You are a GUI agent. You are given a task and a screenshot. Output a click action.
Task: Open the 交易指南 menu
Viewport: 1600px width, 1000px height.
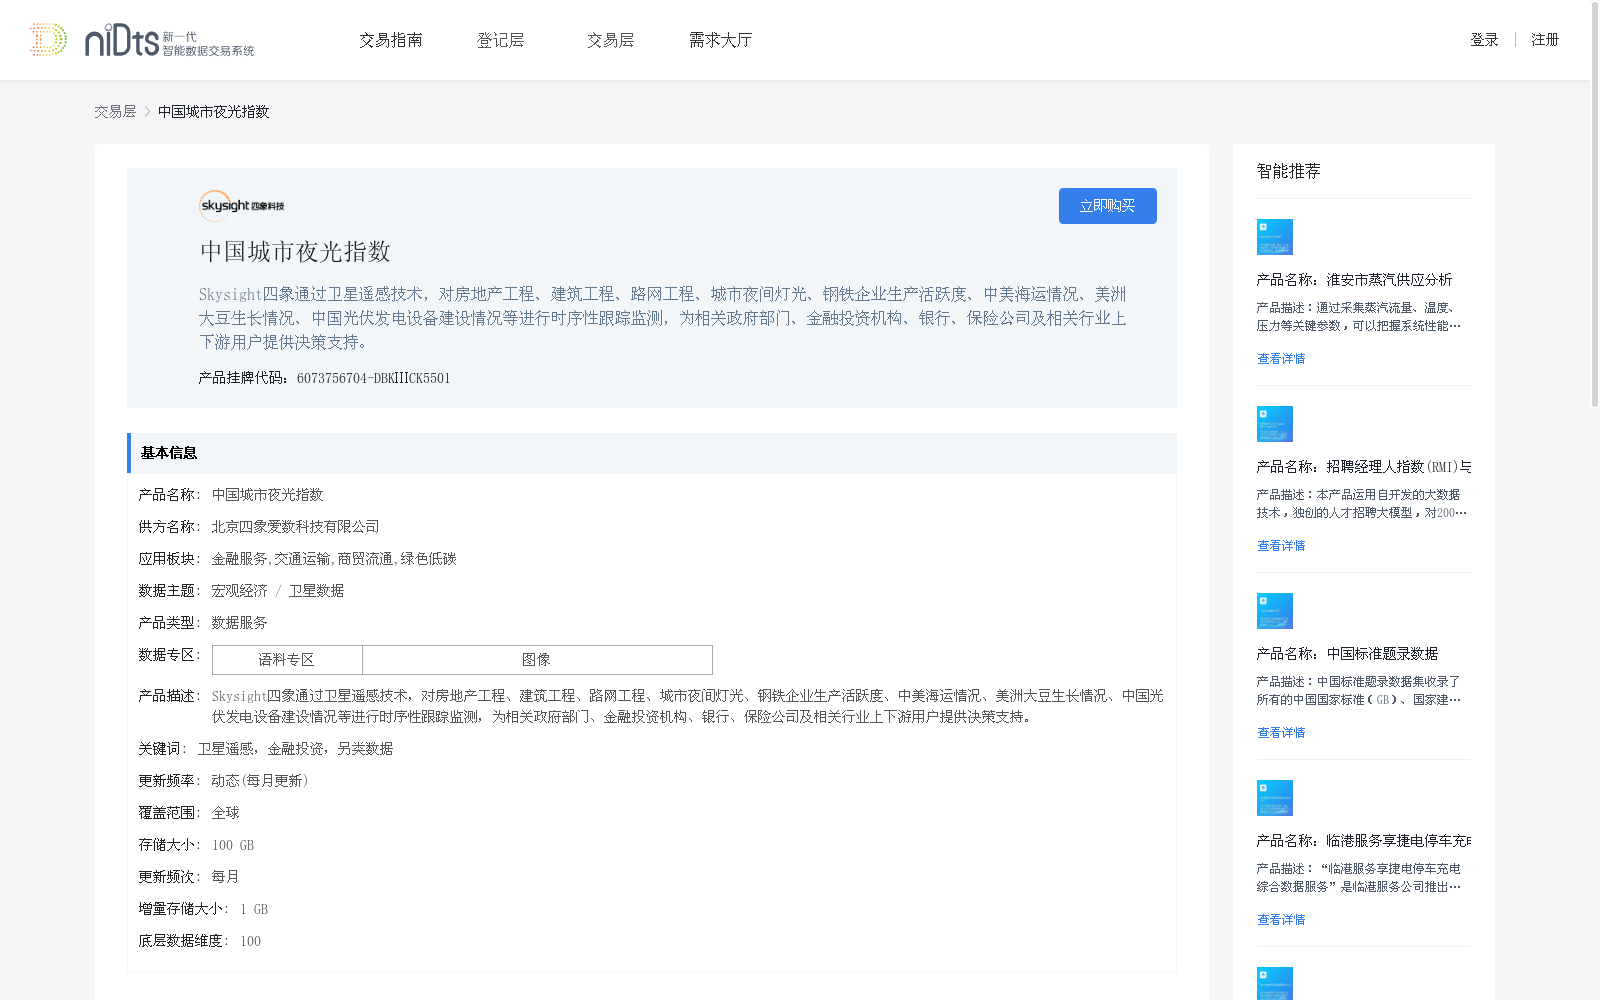(391, 40)
